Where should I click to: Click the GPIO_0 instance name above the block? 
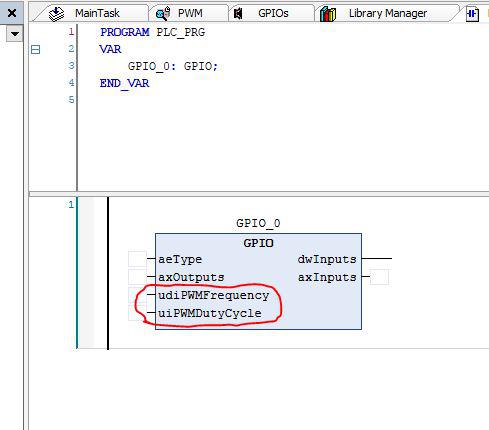258,223
